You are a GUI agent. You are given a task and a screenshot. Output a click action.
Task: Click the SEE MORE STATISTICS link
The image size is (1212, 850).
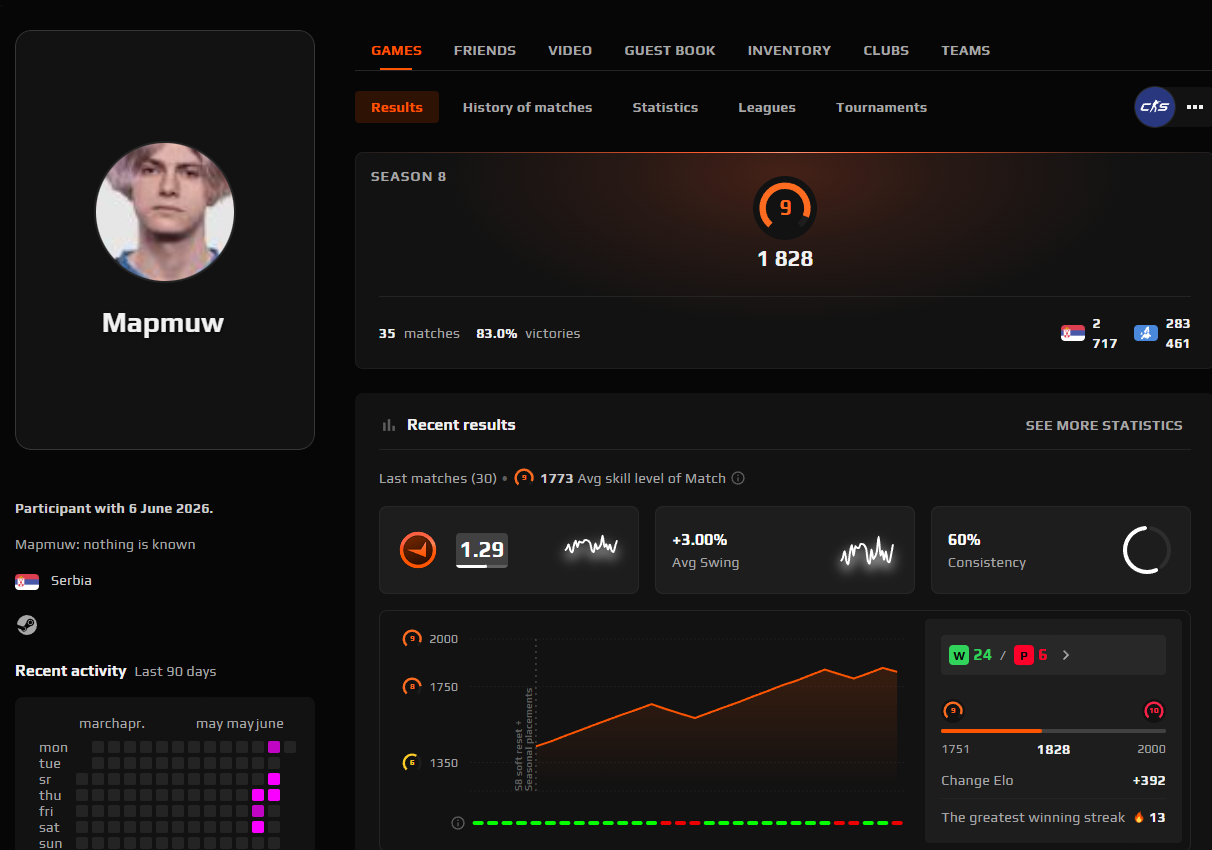pos(1104,425)
